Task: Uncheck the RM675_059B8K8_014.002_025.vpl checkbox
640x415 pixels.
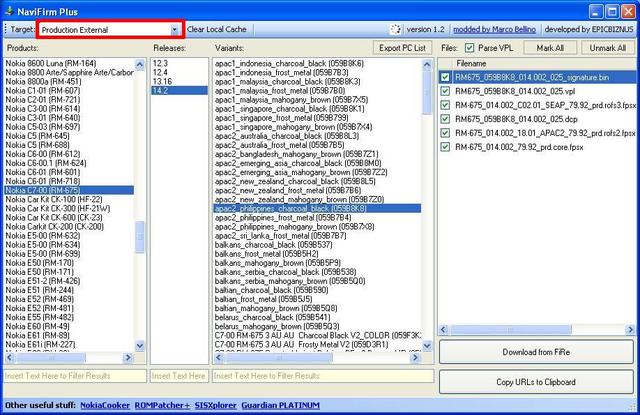Action: [x=445, y=91]
